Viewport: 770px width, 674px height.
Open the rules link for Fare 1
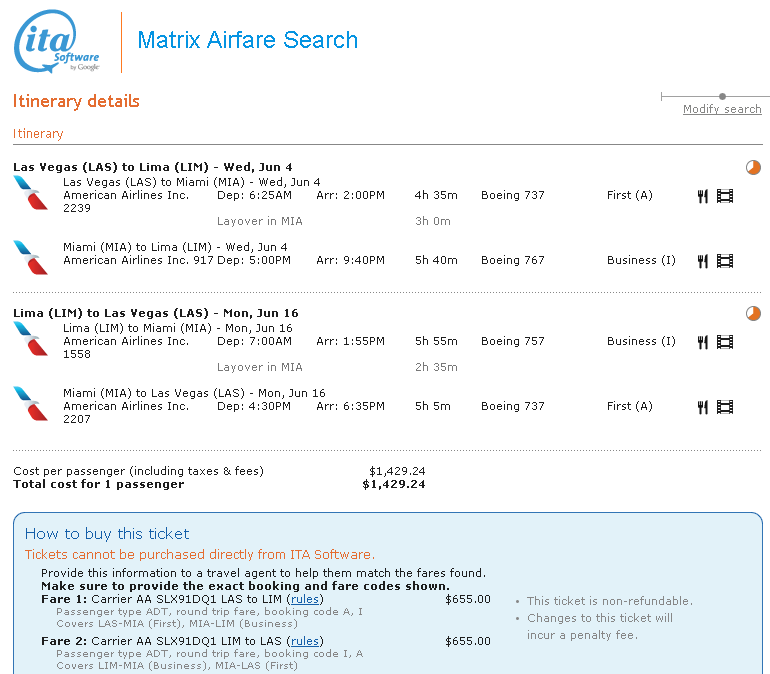pyautogui.click(x=305, y=599)
